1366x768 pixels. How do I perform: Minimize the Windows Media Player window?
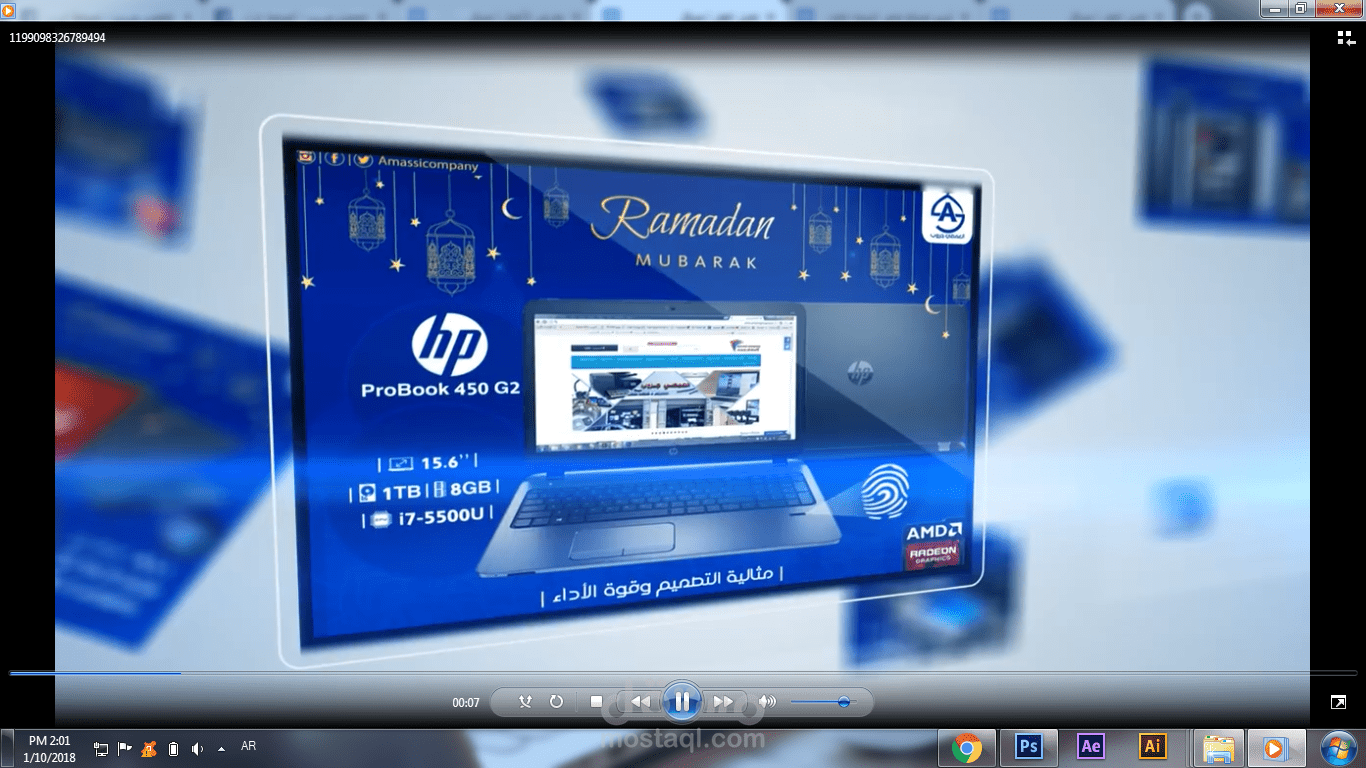1274,8
